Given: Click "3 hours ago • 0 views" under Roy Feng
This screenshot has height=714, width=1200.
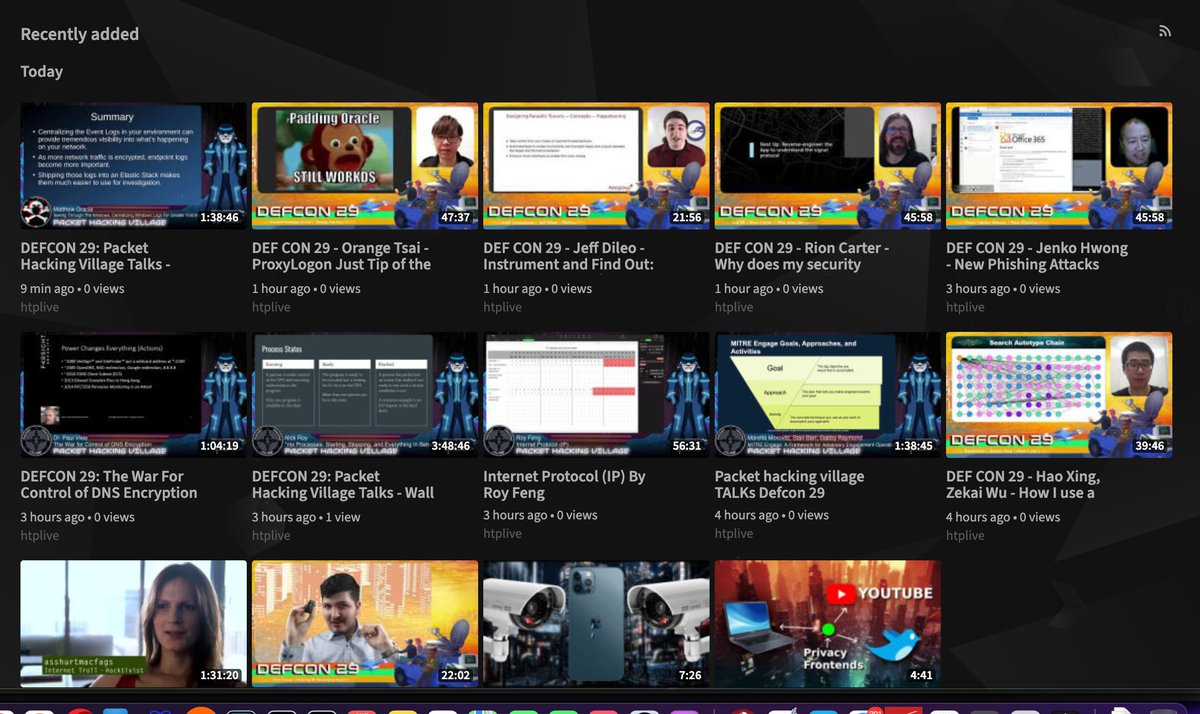Looking at the screenshot, I should [541, 515].
